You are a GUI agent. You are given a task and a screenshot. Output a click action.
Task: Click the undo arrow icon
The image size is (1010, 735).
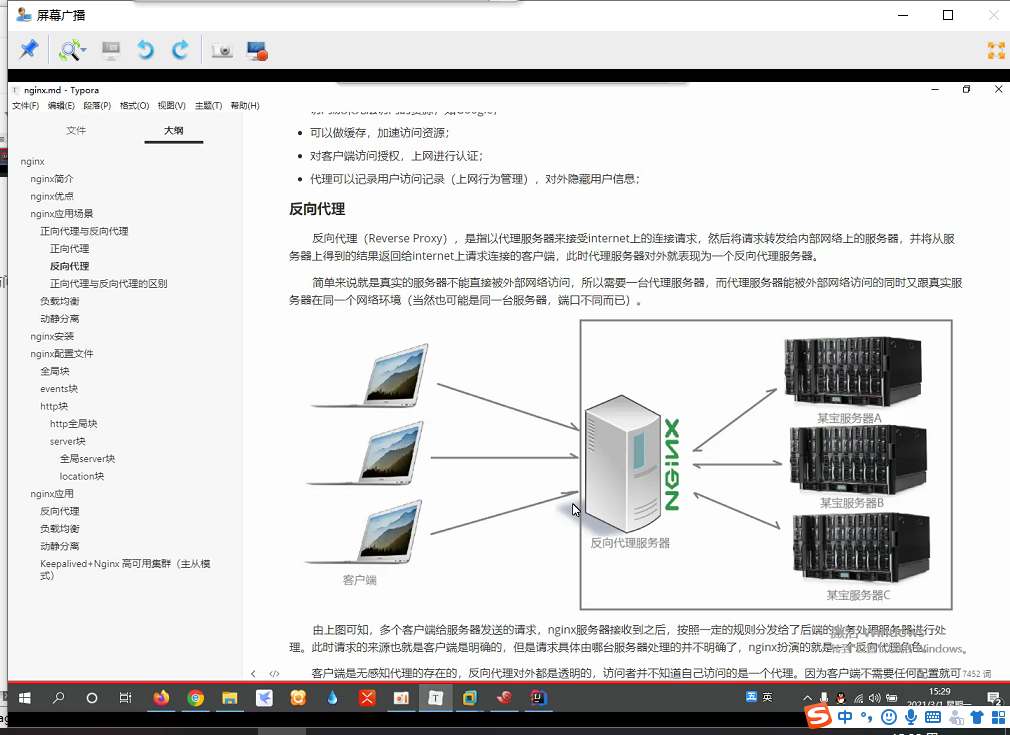point(146,50)
